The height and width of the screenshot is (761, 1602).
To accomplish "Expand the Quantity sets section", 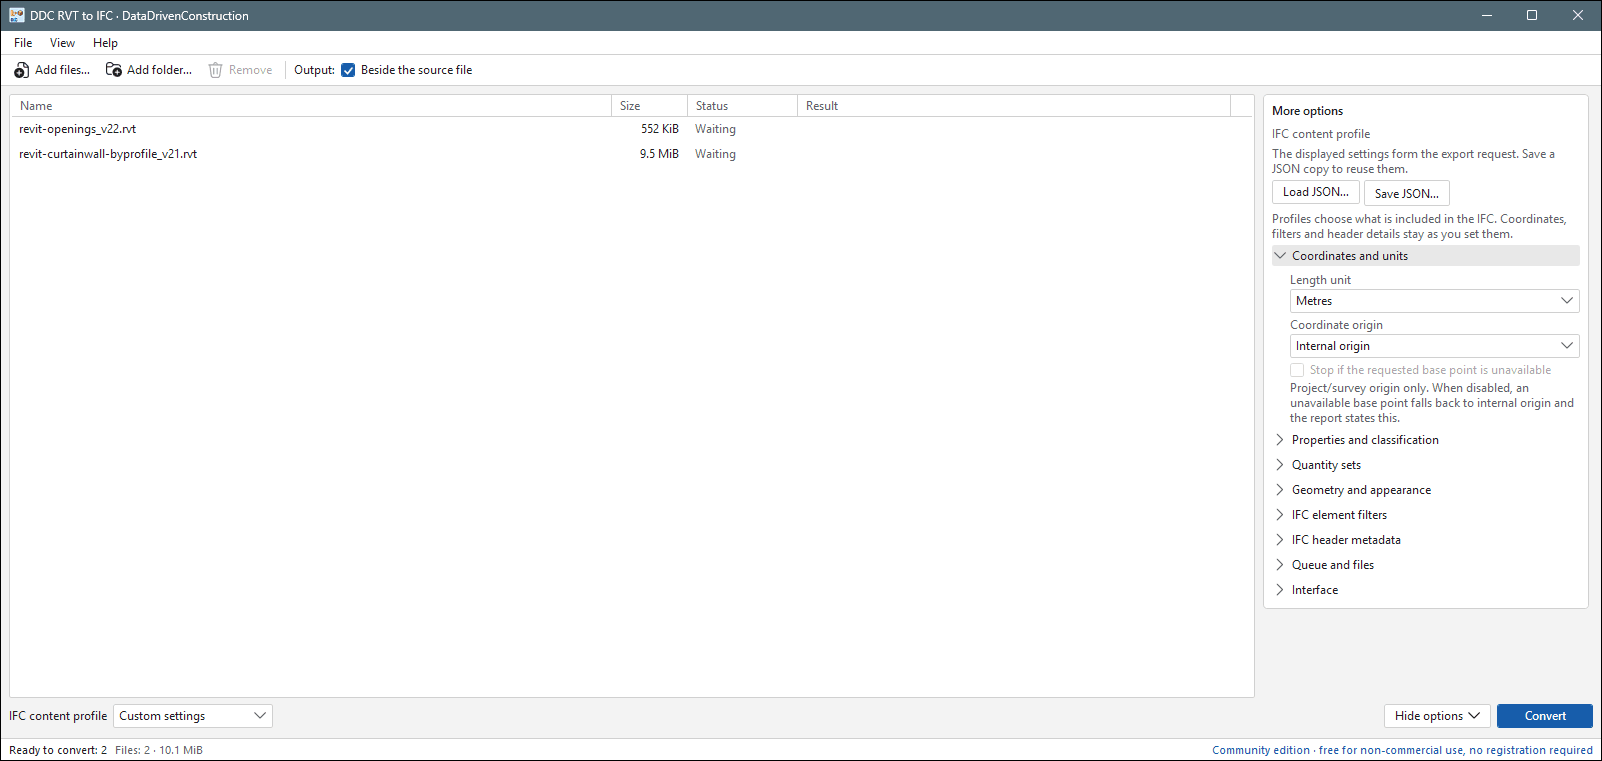I will click(1426, 465).
